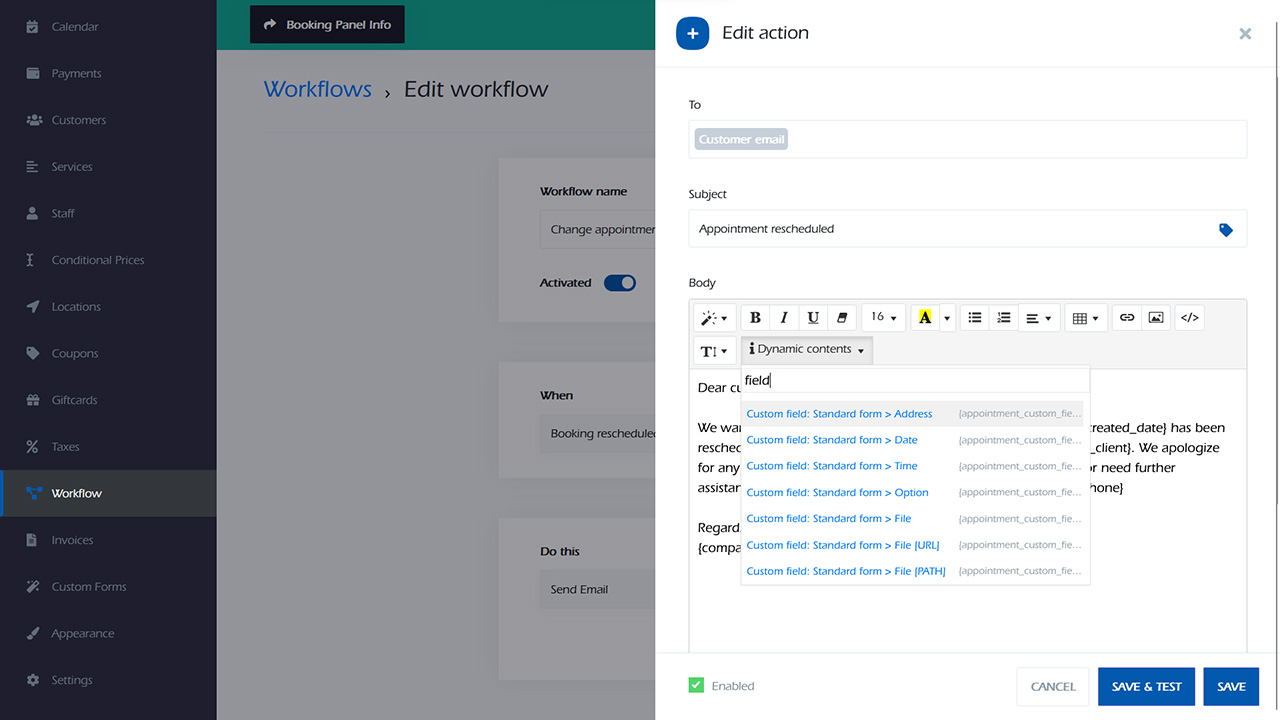Click the SAVE & TEST button
1280x720 pixels.
point(1146,687)
